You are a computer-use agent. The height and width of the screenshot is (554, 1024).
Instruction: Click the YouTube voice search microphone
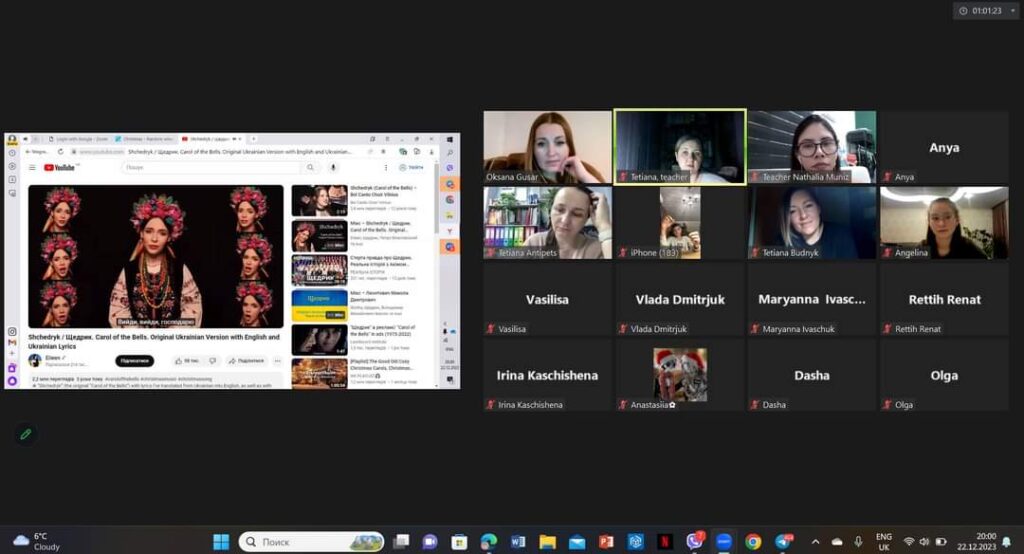coord(333,167)
